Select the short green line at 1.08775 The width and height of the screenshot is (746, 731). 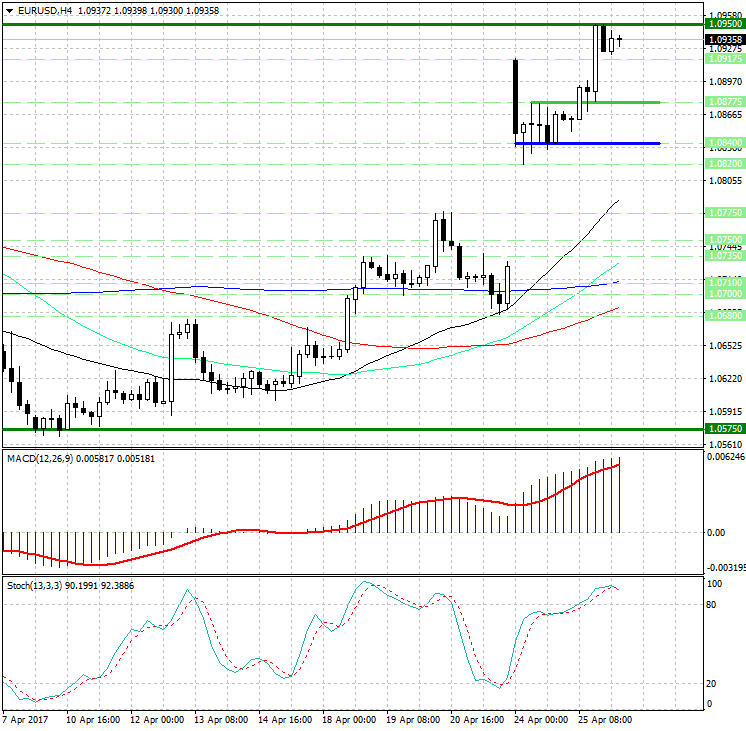click(x=595, y=102)
